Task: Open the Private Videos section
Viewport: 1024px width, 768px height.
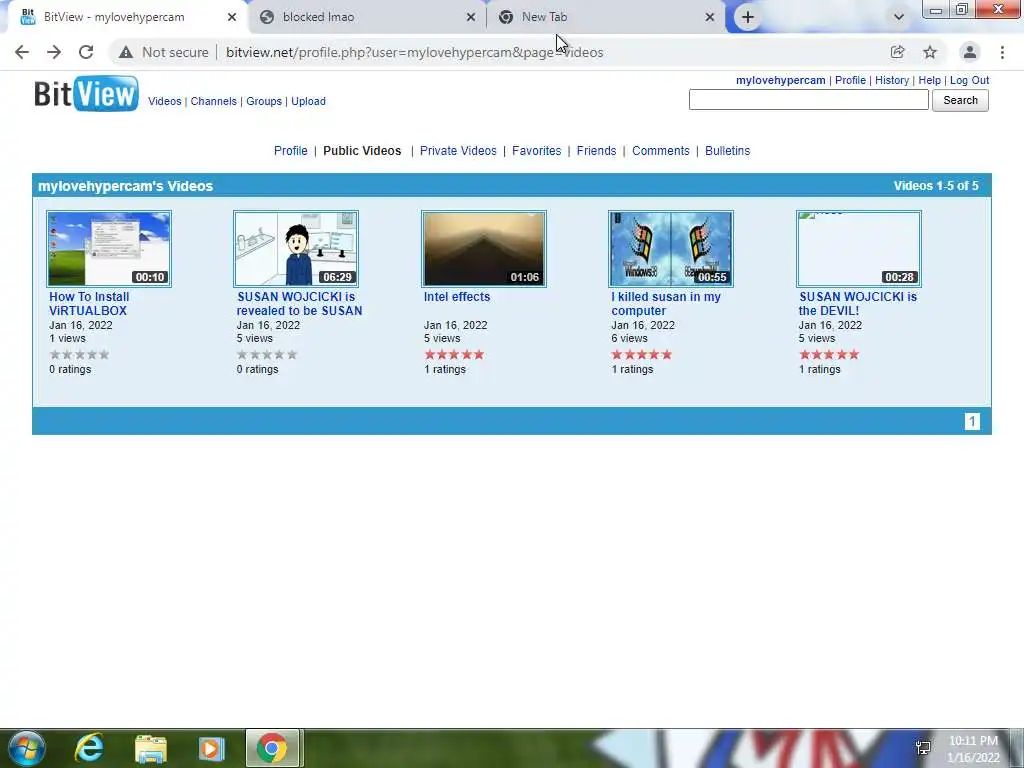Action: (x=458, y=151)
